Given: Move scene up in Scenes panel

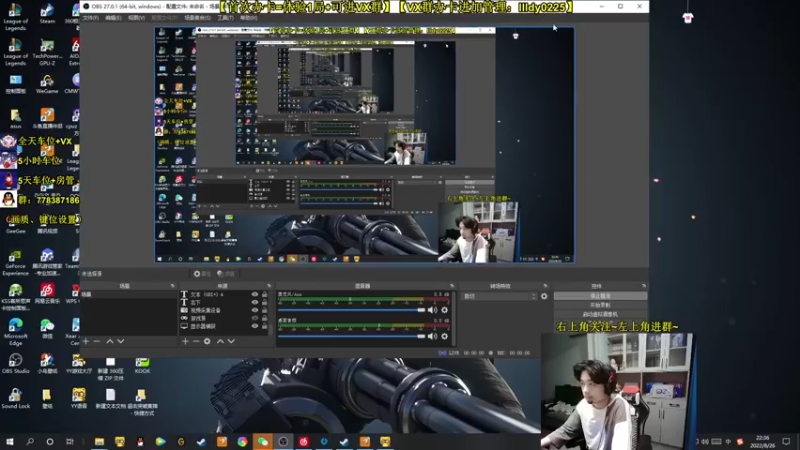Looking at the screenshot, I should (109, 341).
